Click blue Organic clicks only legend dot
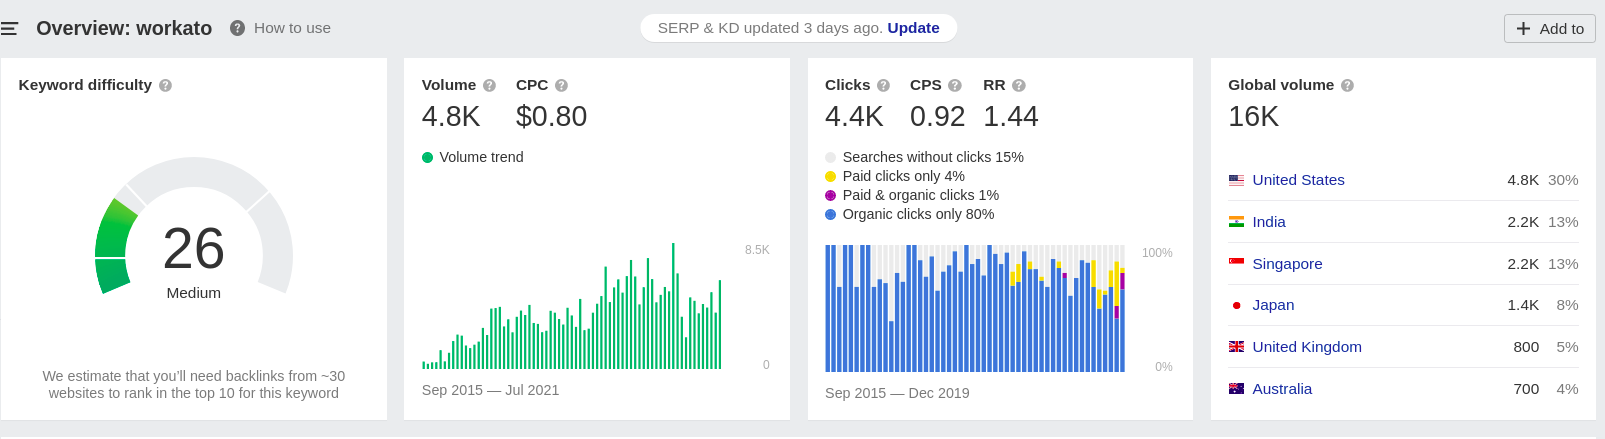This screenshot has height=439, width=1605. (x=830, y=214)
